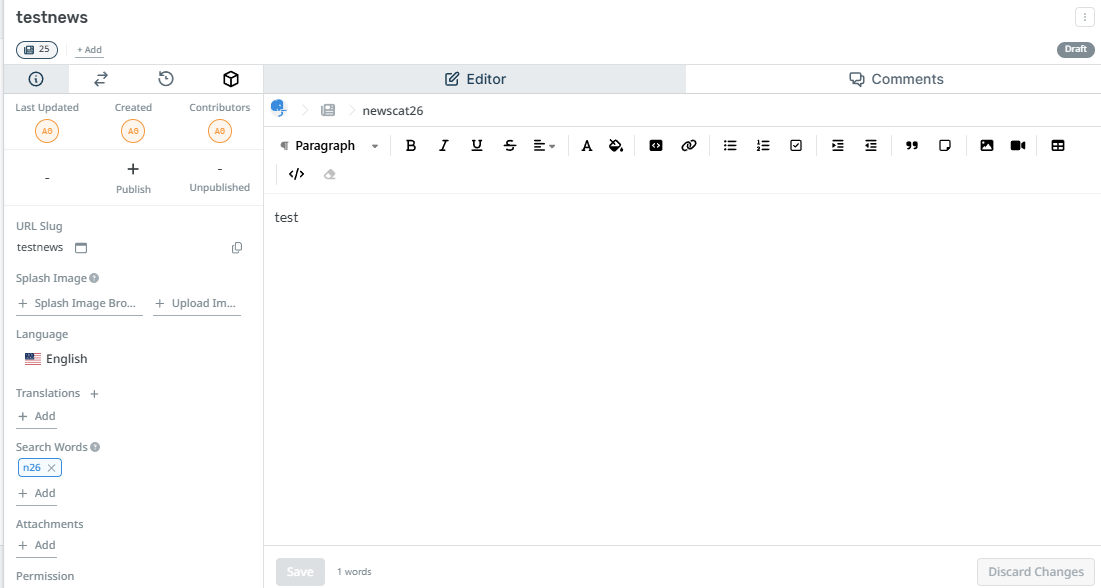The image size is (1101, 588).
Task: Toggle underline formatting
Action: click(477, 146)
